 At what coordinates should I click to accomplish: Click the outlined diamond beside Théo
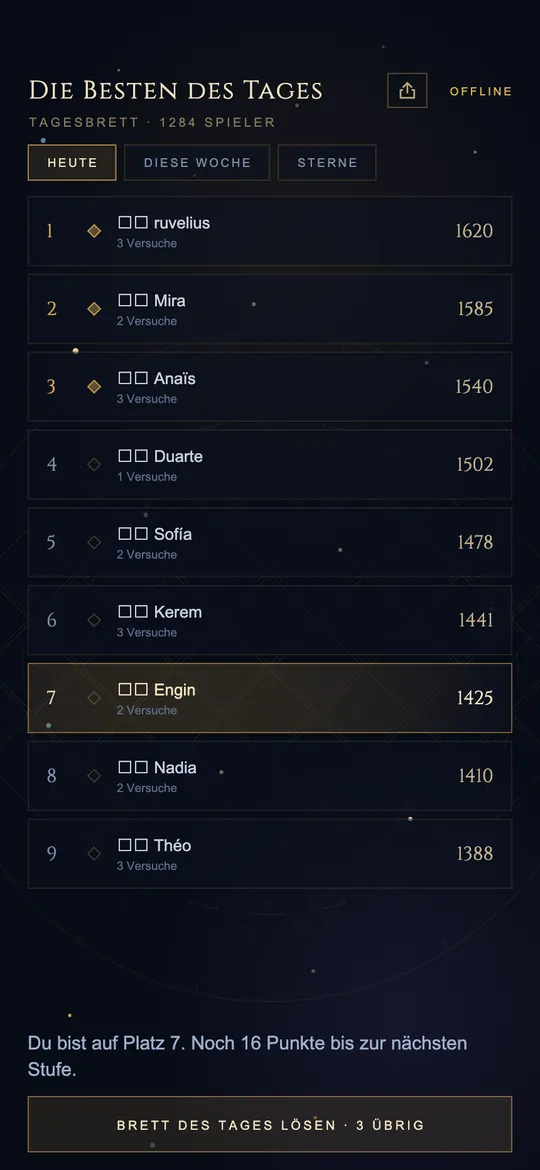[94, 854]
